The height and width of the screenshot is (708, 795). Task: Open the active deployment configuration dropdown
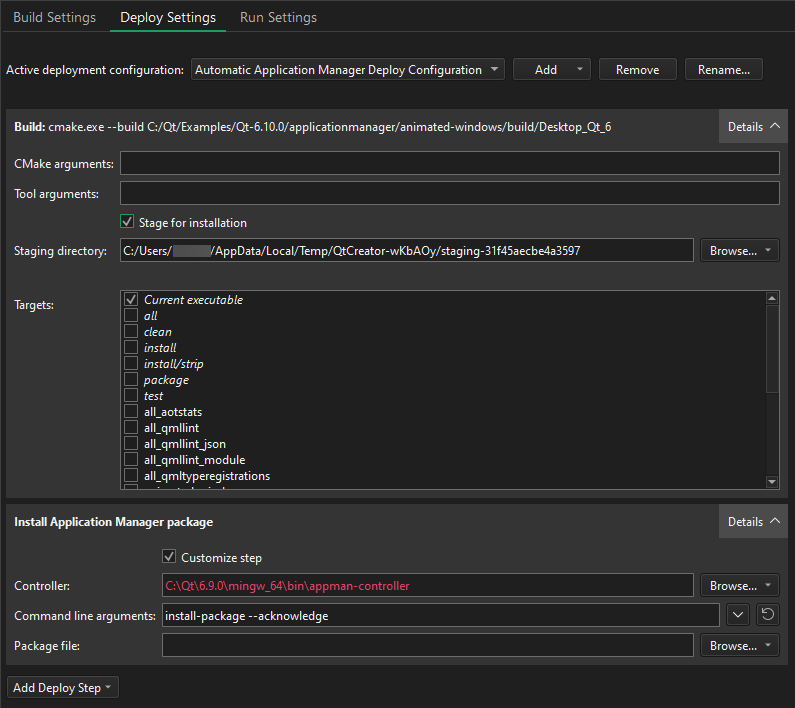[x=347, y=70]
